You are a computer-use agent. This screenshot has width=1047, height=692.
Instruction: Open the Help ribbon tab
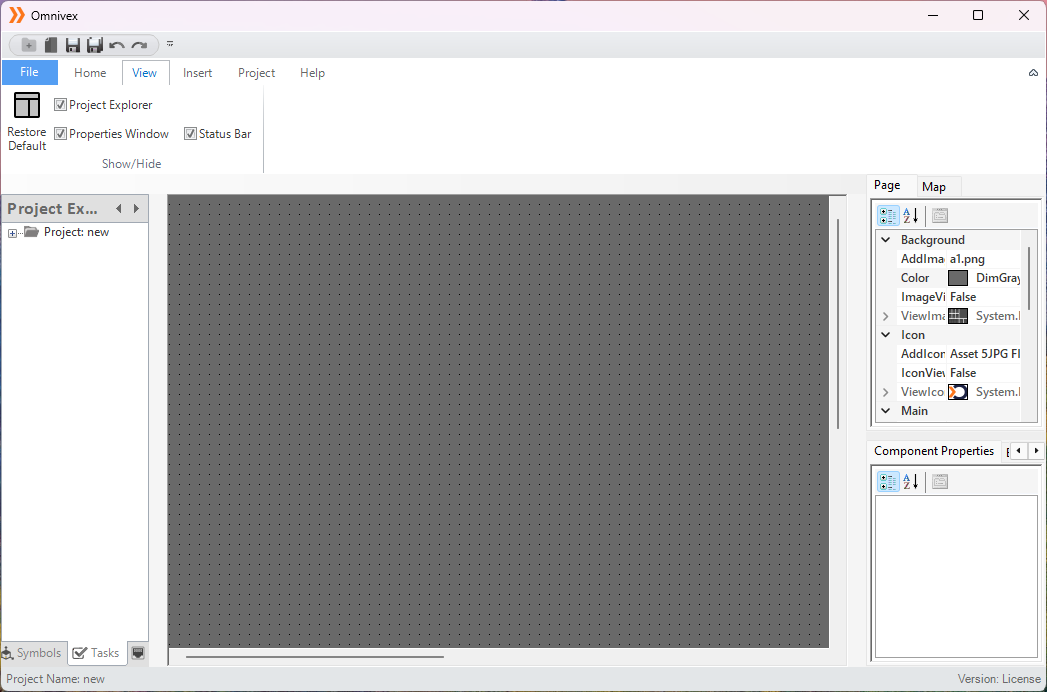point(312,73)
